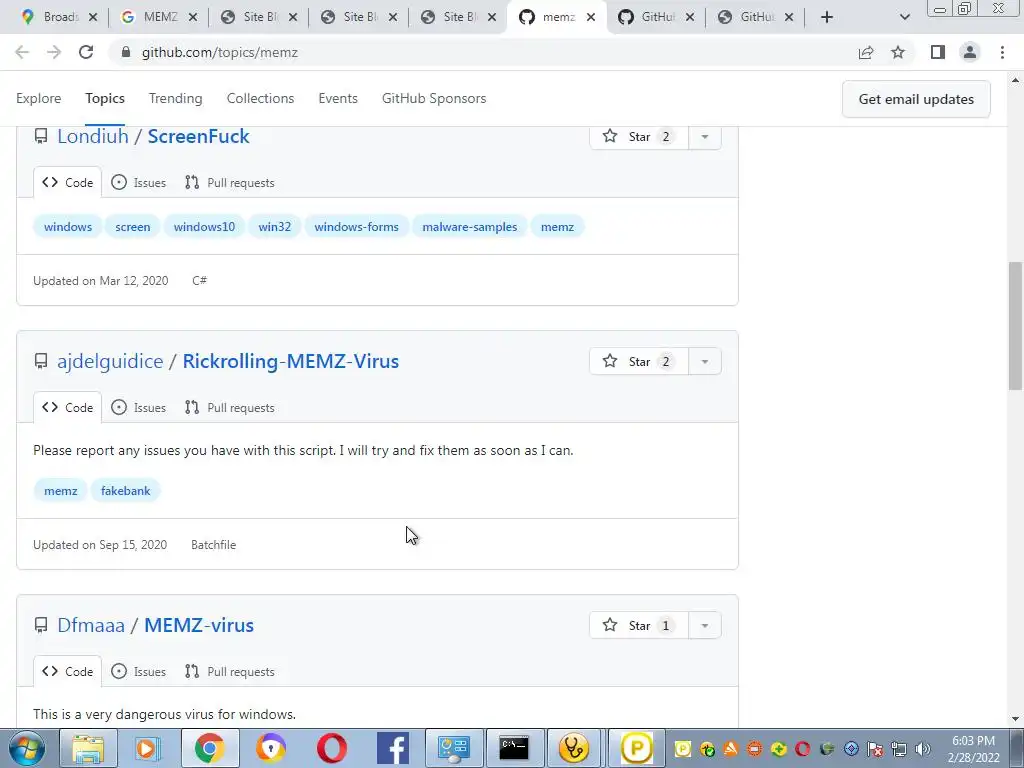Open the ScreenFuck repository link

point(199,136)
